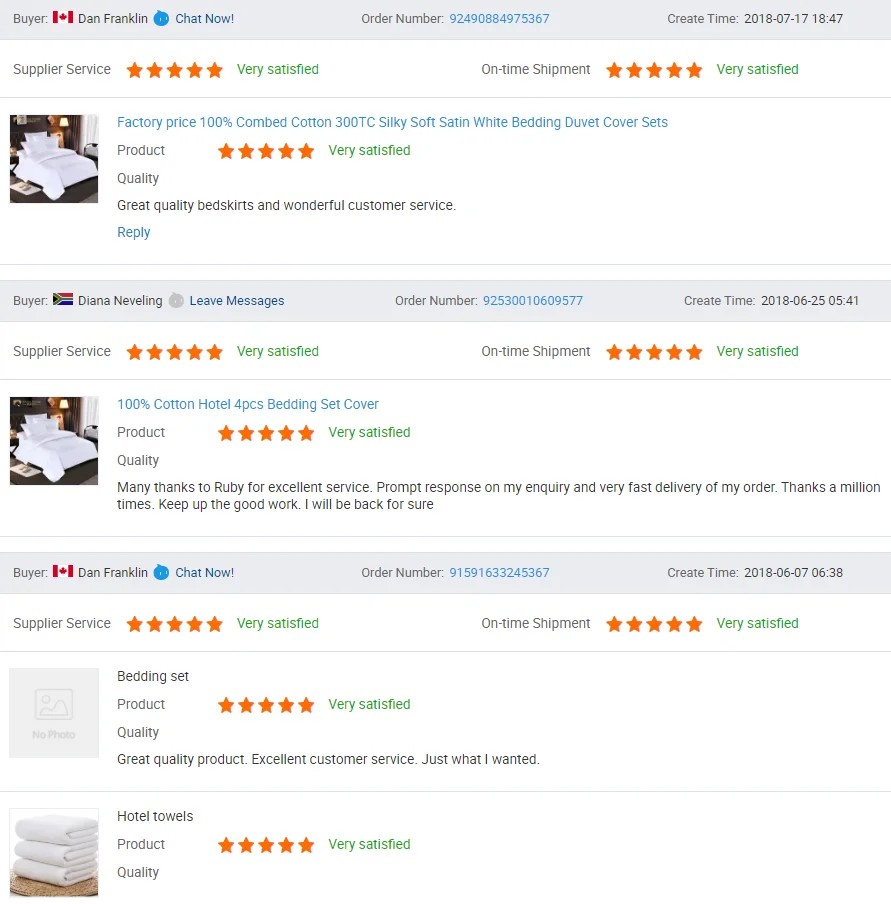Click the 'No Photo' placeholder for Bedding set
This screenshot has height=904, width=891.
pyautogui.click(x=54, y=713)
